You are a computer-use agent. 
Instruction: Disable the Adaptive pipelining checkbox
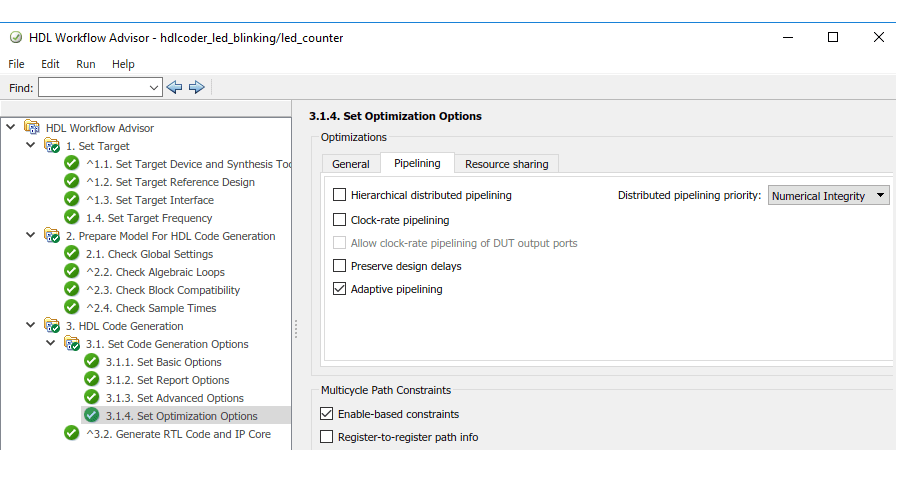click(340, 290)
